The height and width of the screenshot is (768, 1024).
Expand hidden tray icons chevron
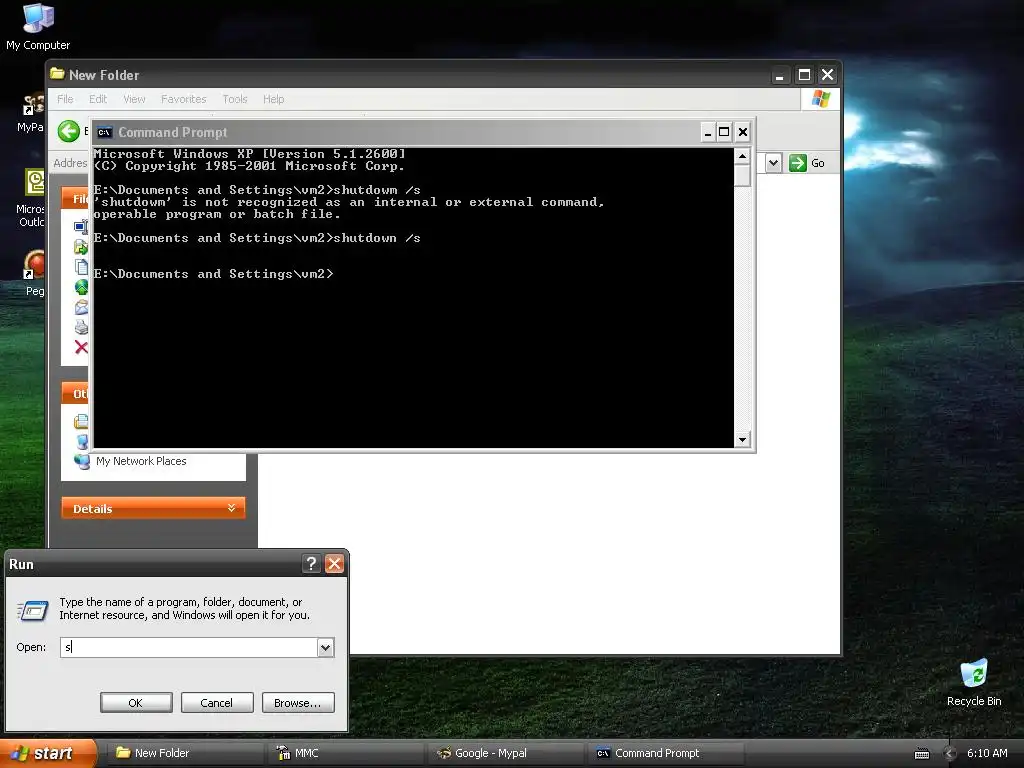(x=950, y=754)
